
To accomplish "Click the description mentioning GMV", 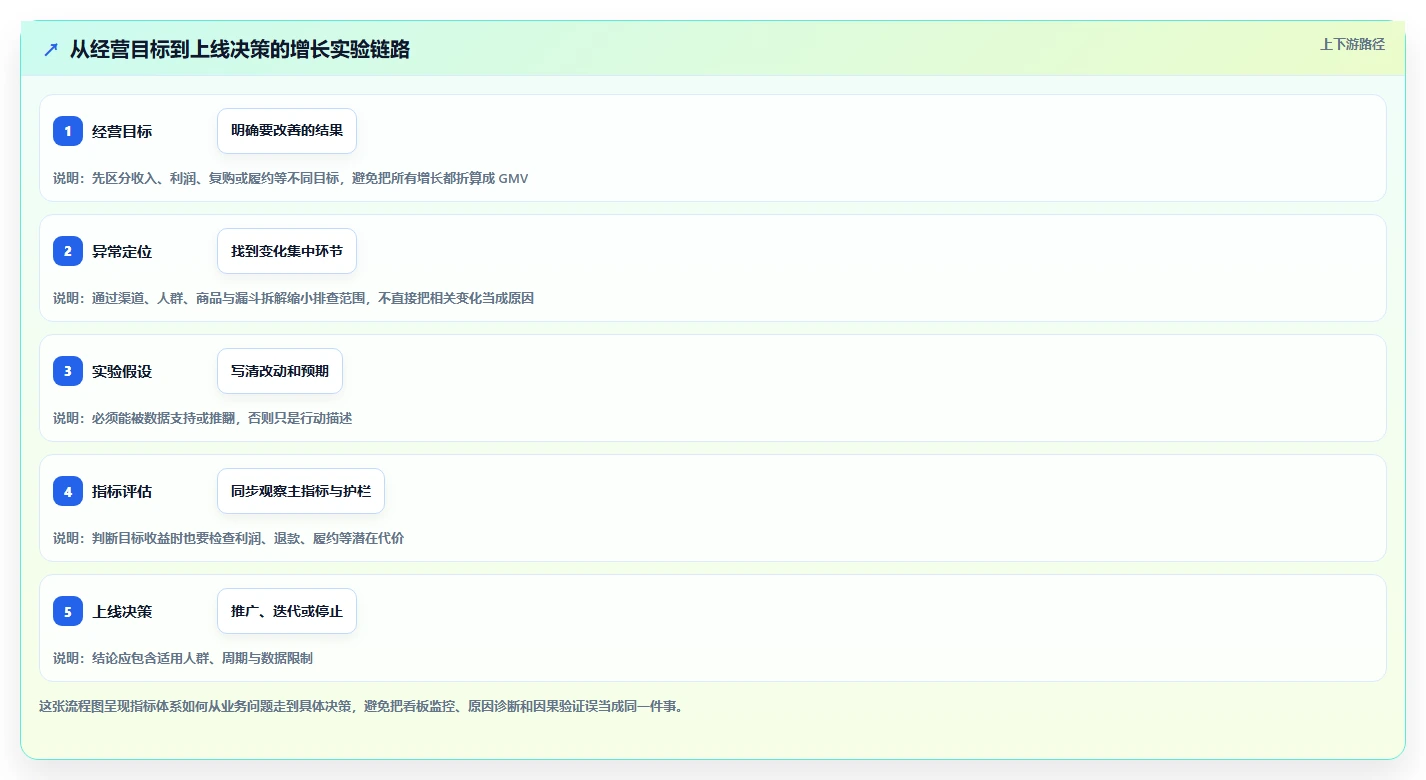I will [x=291, y=178].
